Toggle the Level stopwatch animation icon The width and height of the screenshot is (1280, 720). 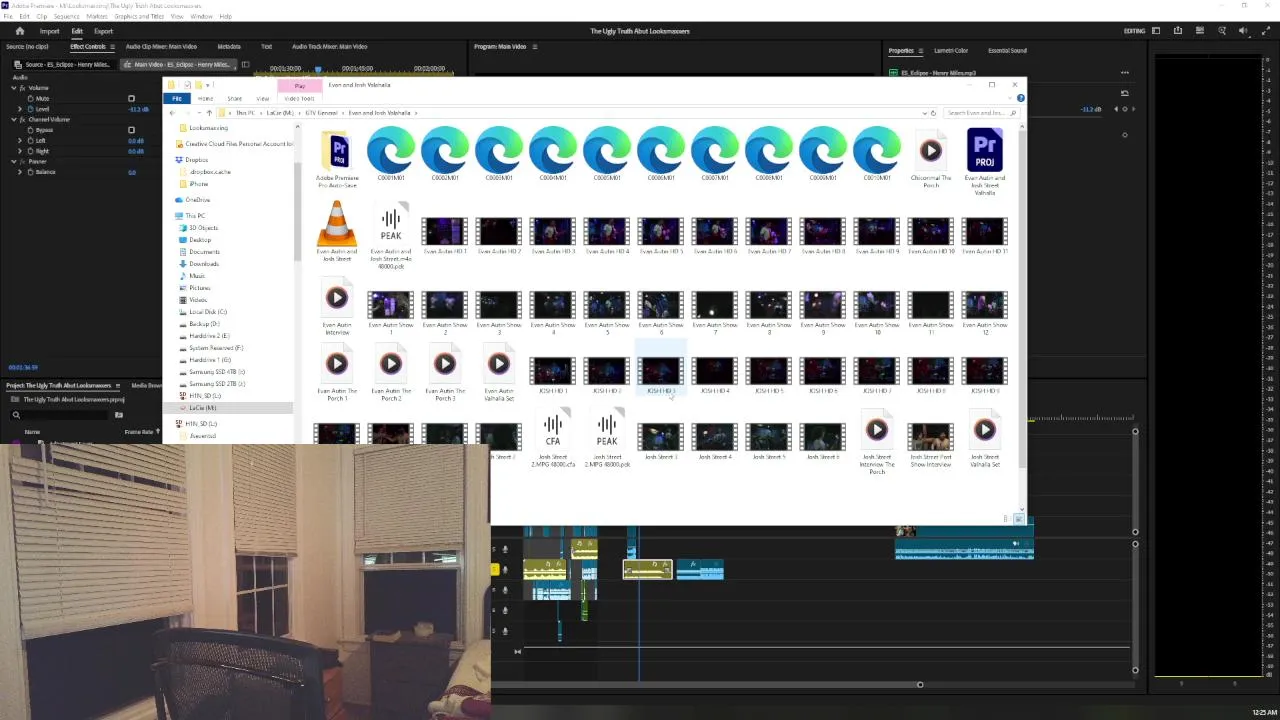[30, 109]
